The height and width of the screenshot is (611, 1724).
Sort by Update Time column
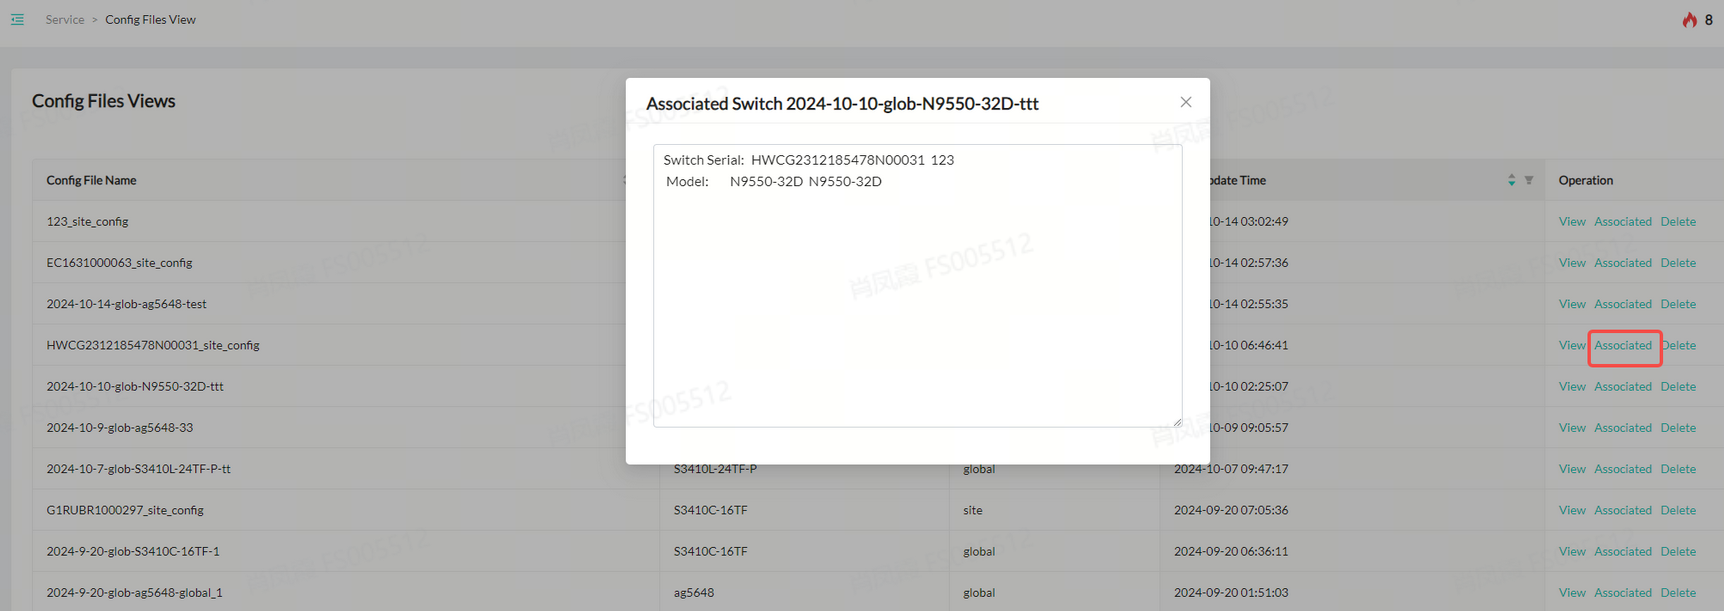[x=1511, y=180]
